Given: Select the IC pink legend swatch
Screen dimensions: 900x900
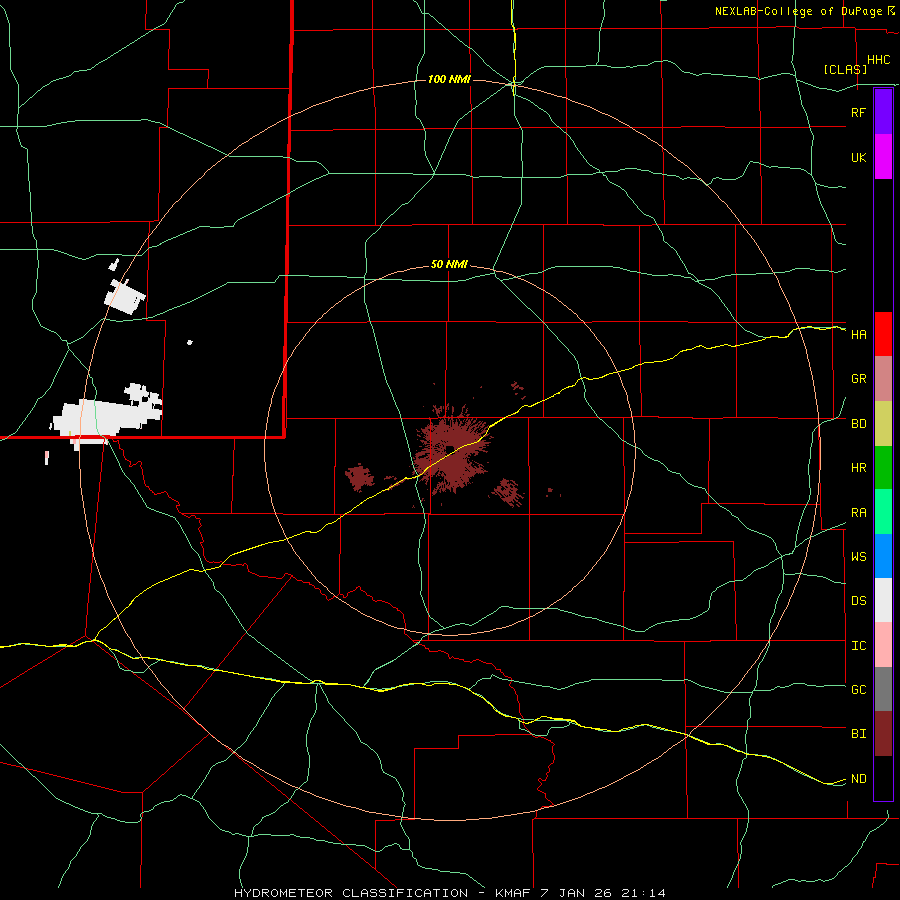Looking at the screenshot, I should (x=883, y=645).
